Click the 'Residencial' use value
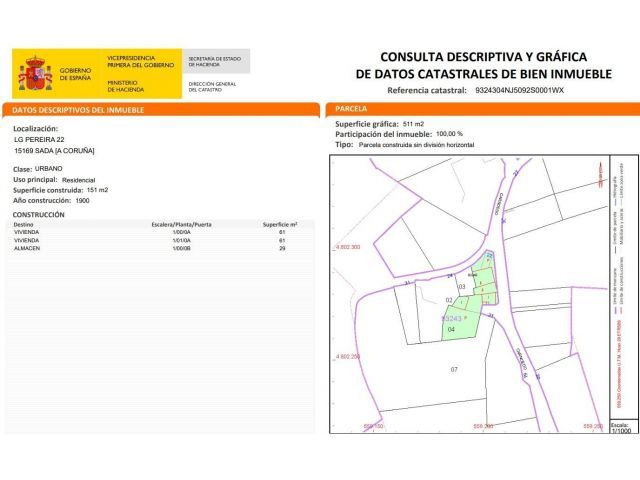Image resolution: width=640 pixels, height=480 pixels. [78, 180]
